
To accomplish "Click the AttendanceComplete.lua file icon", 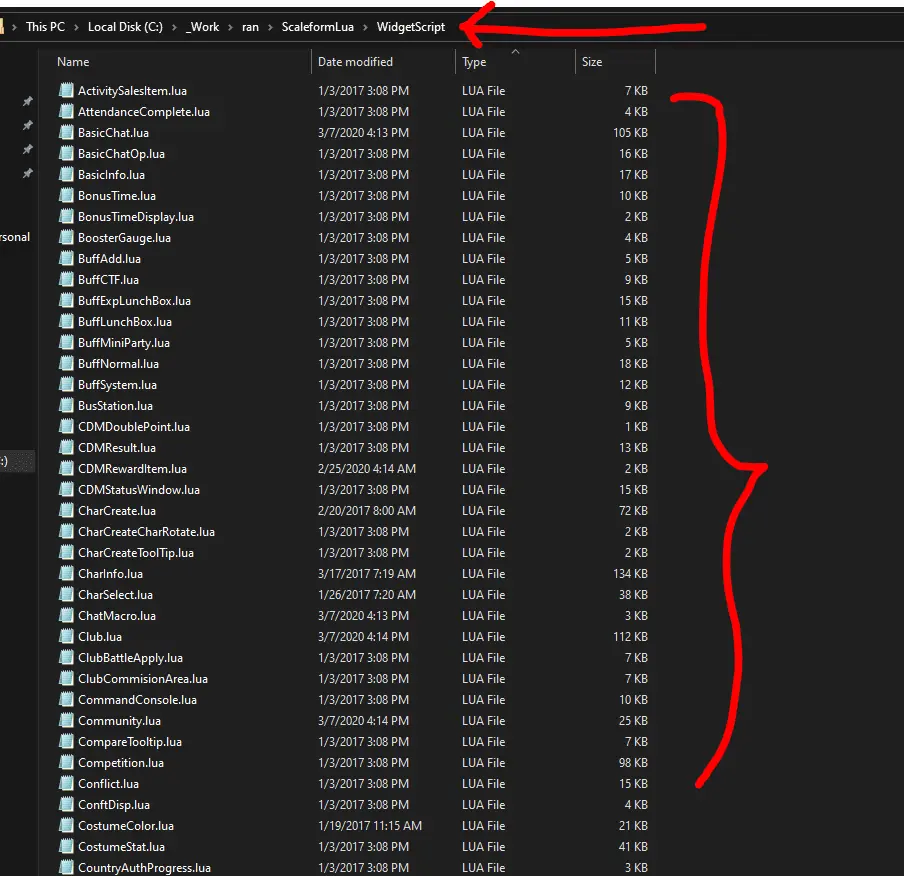I will [67, 111].
